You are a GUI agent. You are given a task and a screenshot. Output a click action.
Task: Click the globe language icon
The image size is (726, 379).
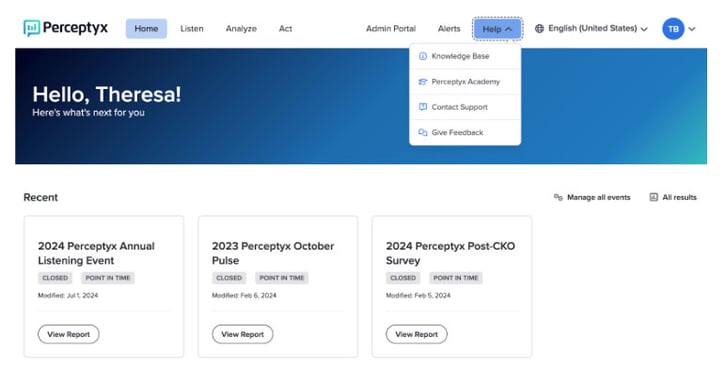[x=539, y=29]
